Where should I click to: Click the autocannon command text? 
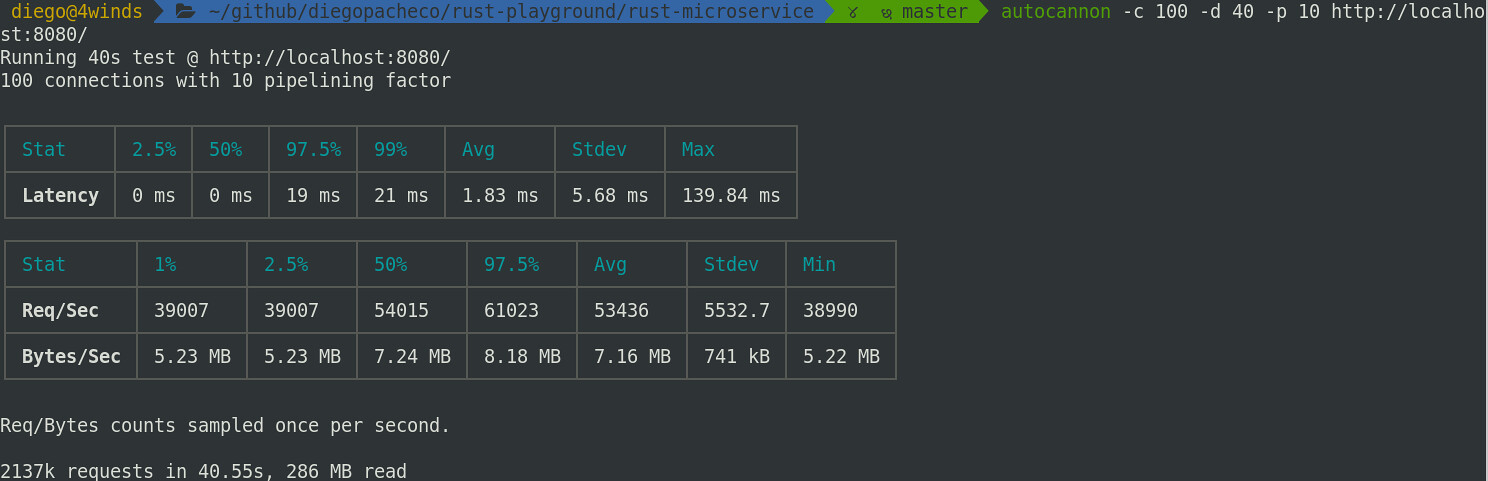[1056, 12]
